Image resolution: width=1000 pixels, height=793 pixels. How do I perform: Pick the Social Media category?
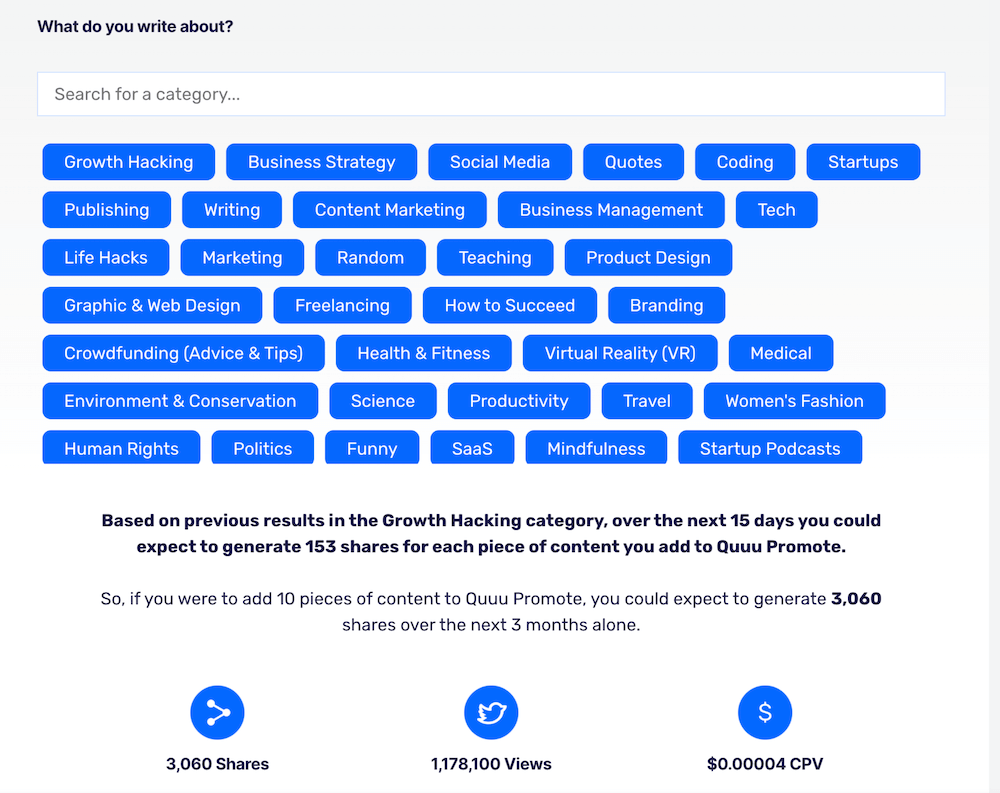click(500, 162)
